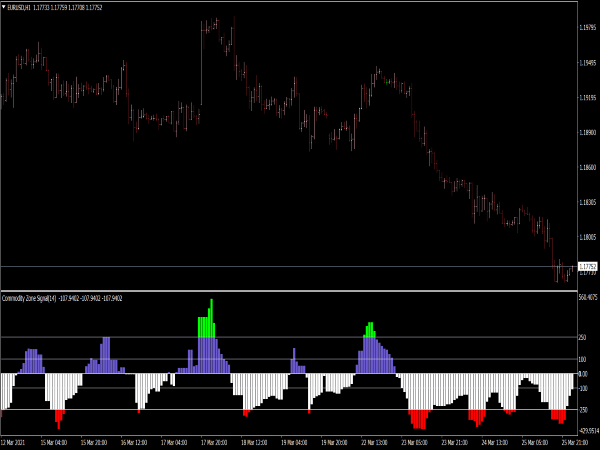This screenshot has width=600, height=450.
Task: Click the small triangle beside EURUSD,H1
Action: [4, 7]
